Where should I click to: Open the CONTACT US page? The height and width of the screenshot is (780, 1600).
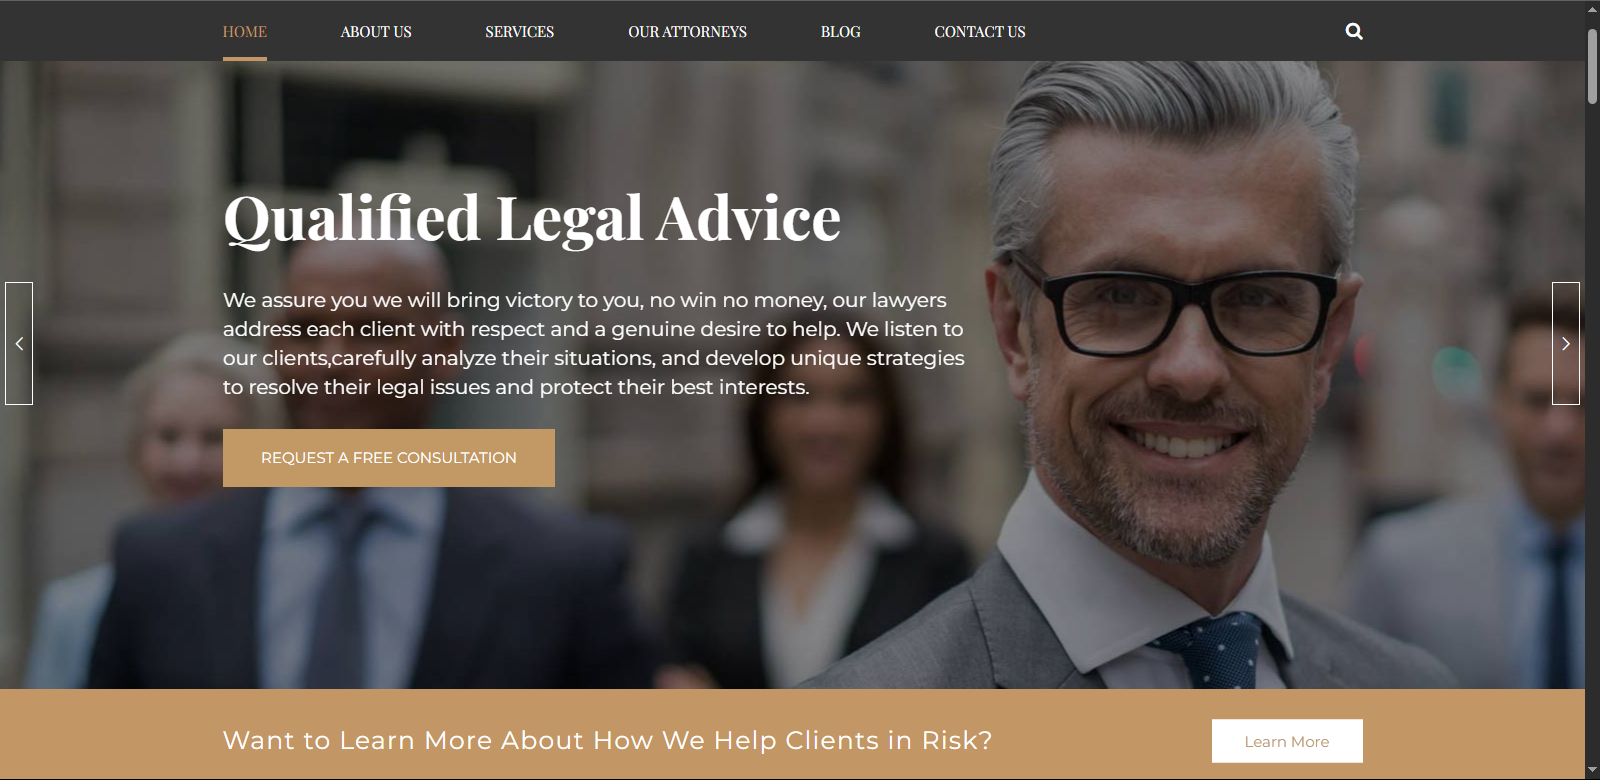pos(980,32)
